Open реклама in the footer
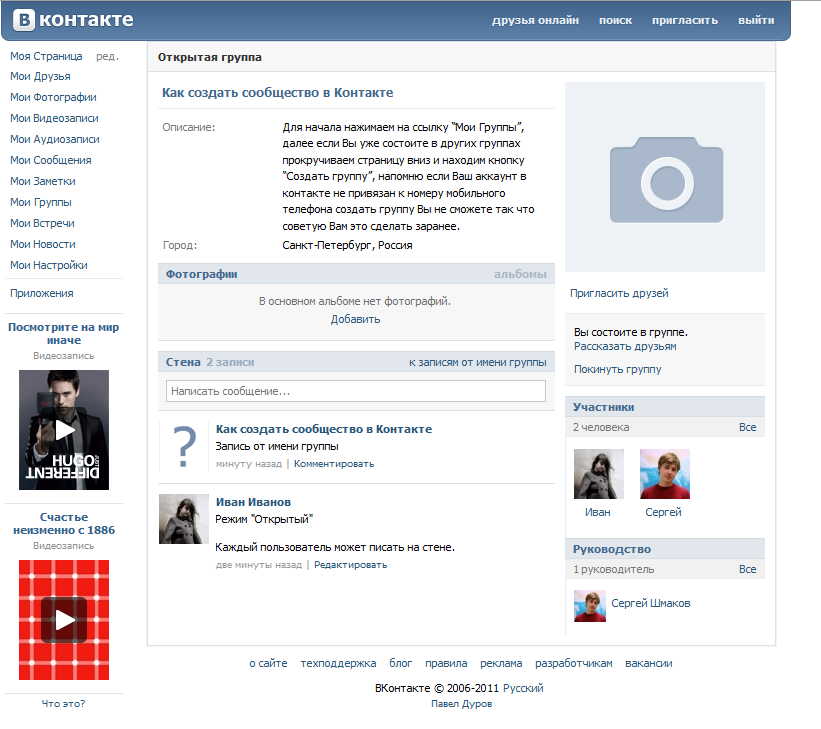The height and width of the screenshot is (729, 821). pos(501,664)
